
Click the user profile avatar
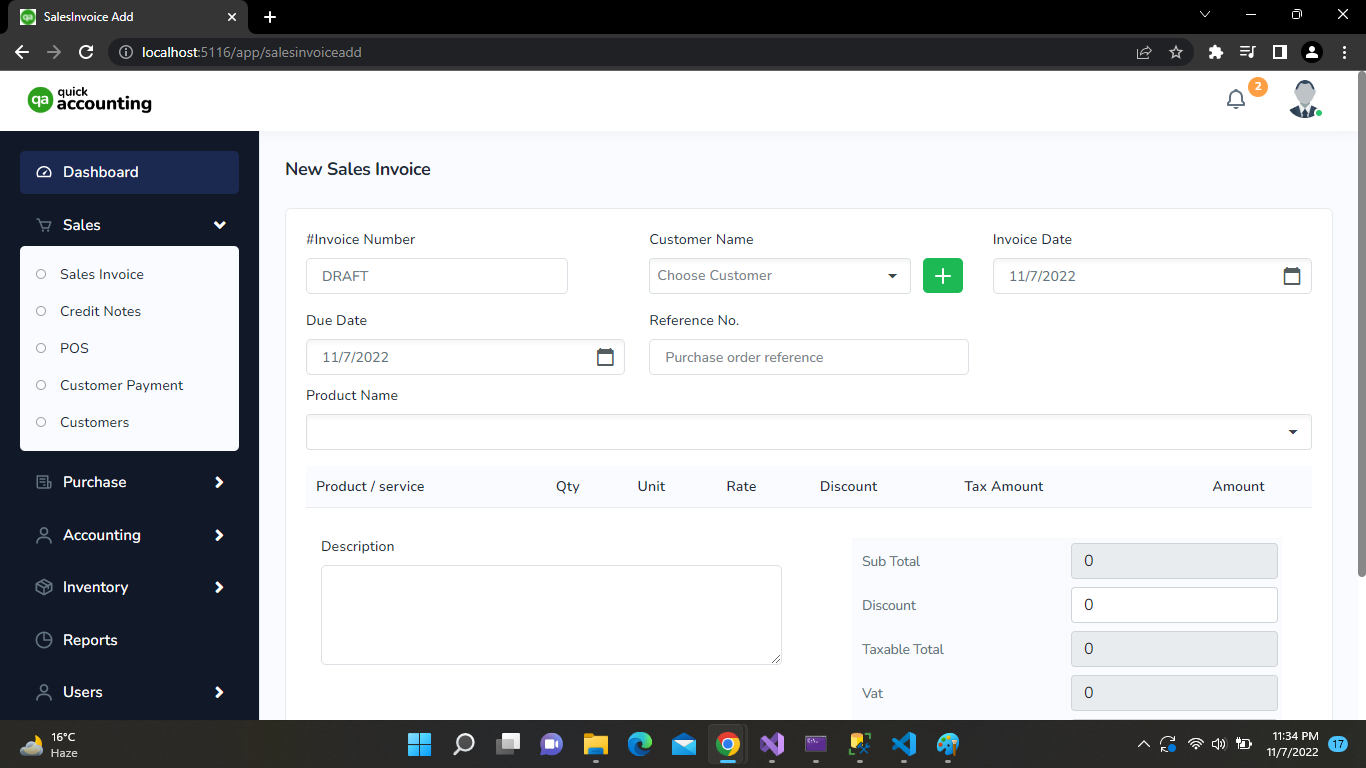click(x=1304, y=99)
